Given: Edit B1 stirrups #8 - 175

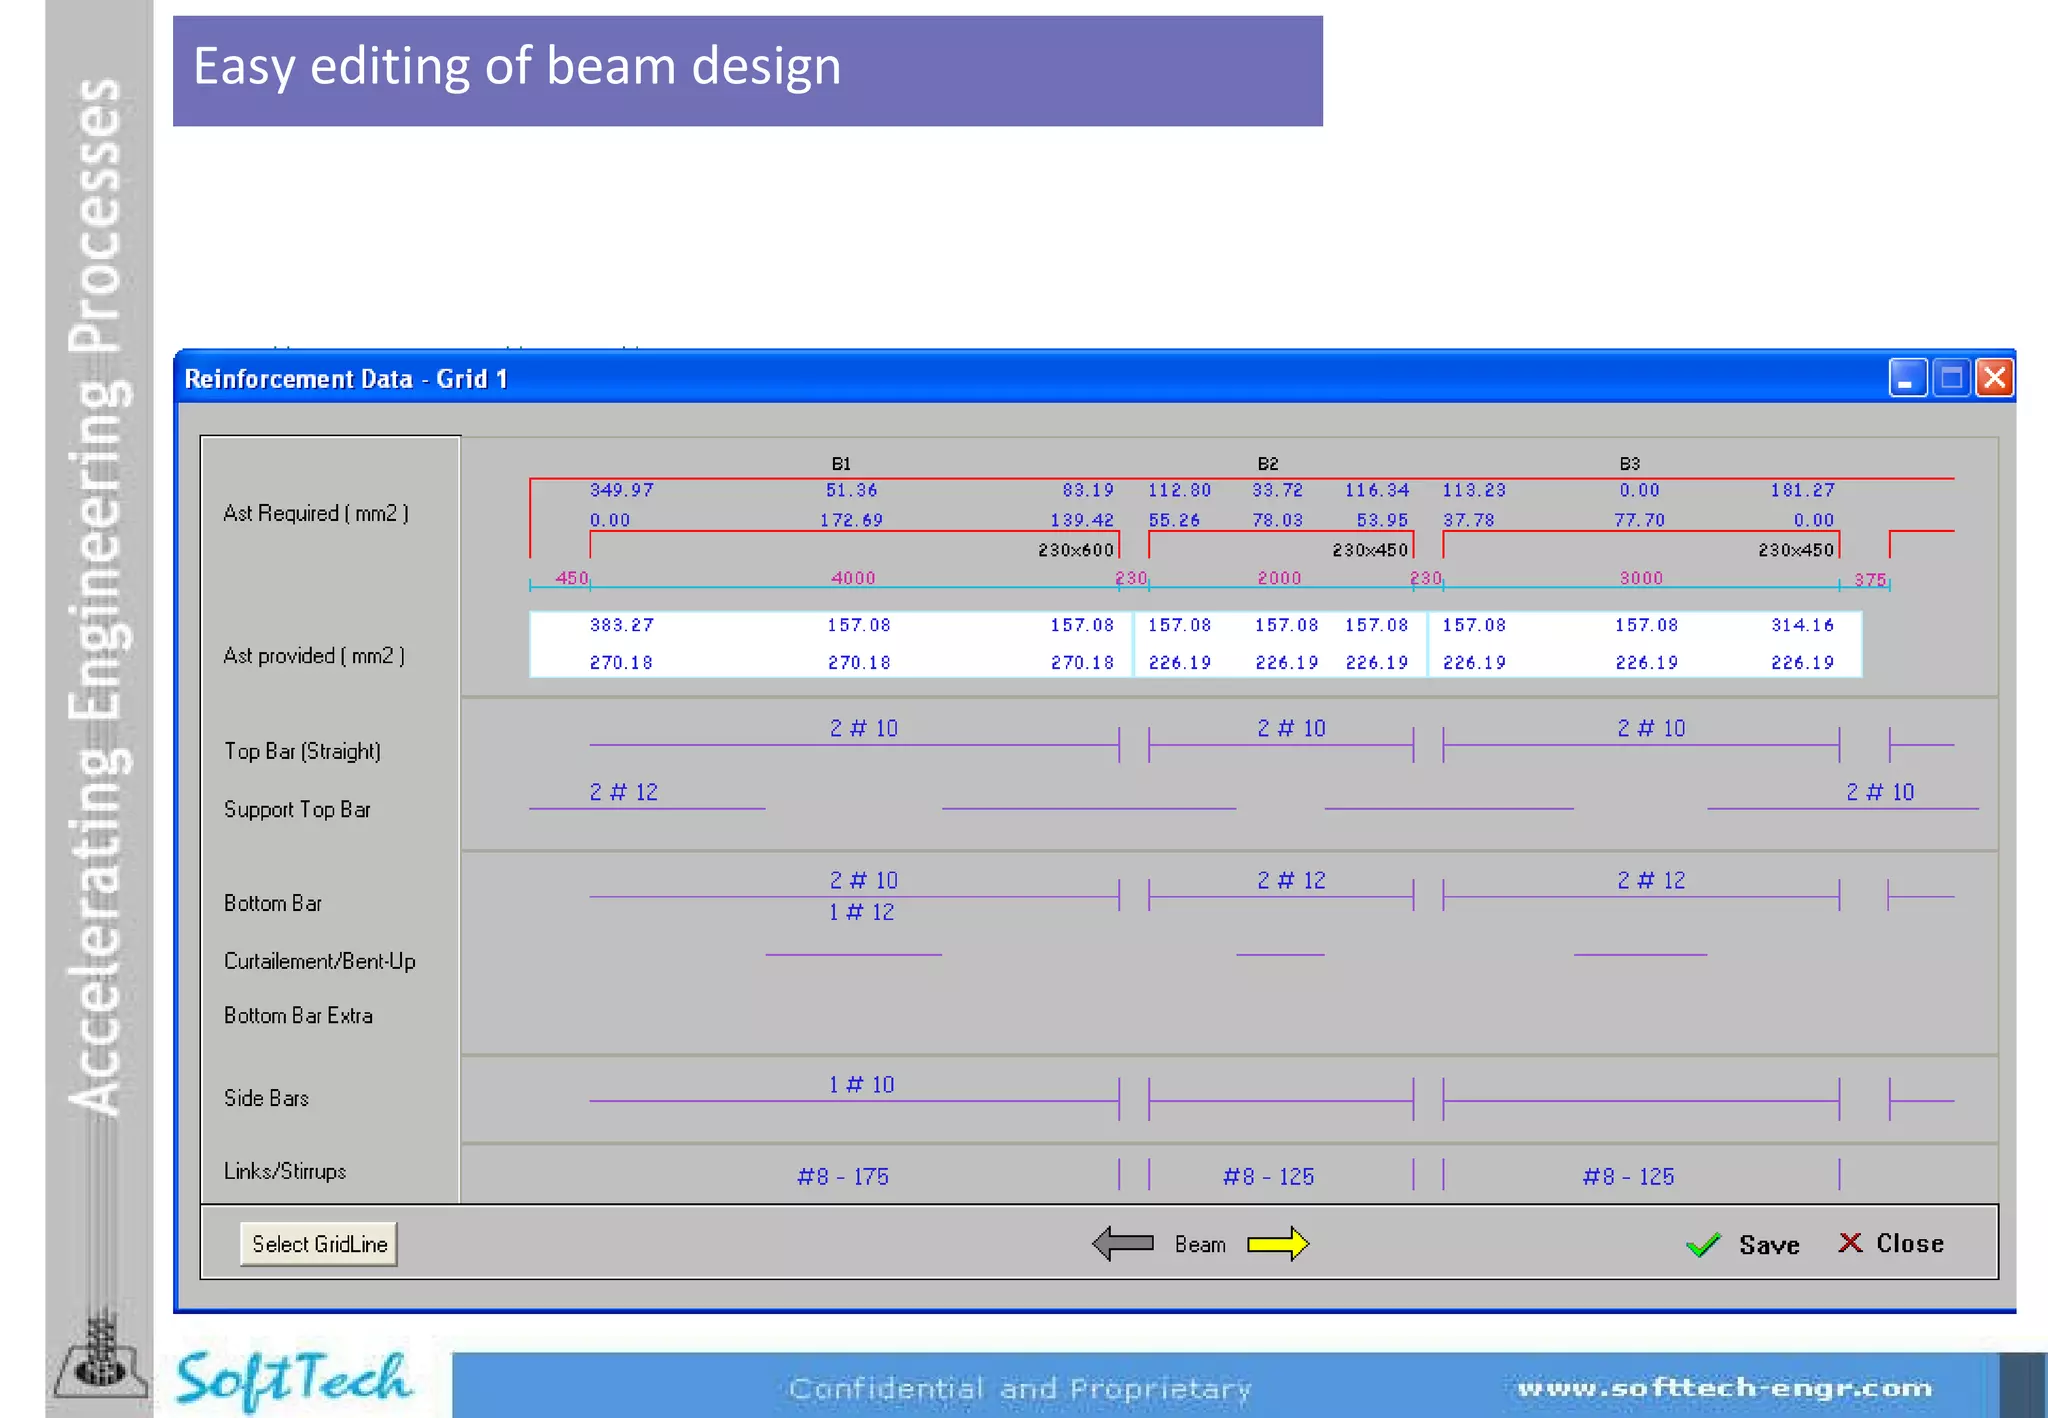Looking at the screenshot, I should coord(843,1177).
